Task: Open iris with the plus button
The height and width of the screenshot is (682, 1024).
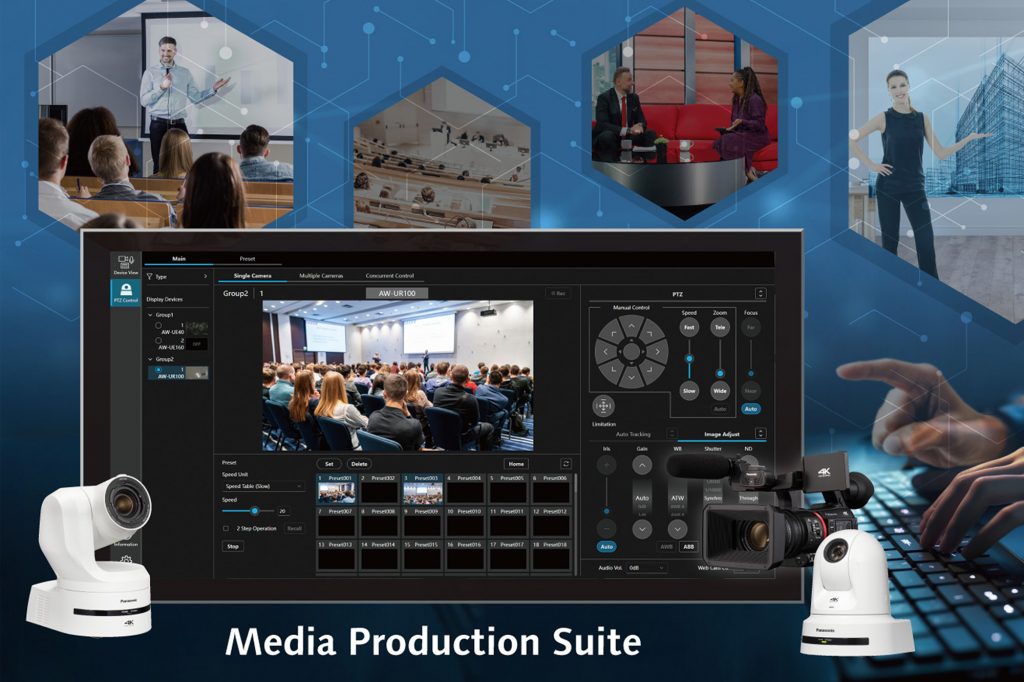Action: point(607,465)
